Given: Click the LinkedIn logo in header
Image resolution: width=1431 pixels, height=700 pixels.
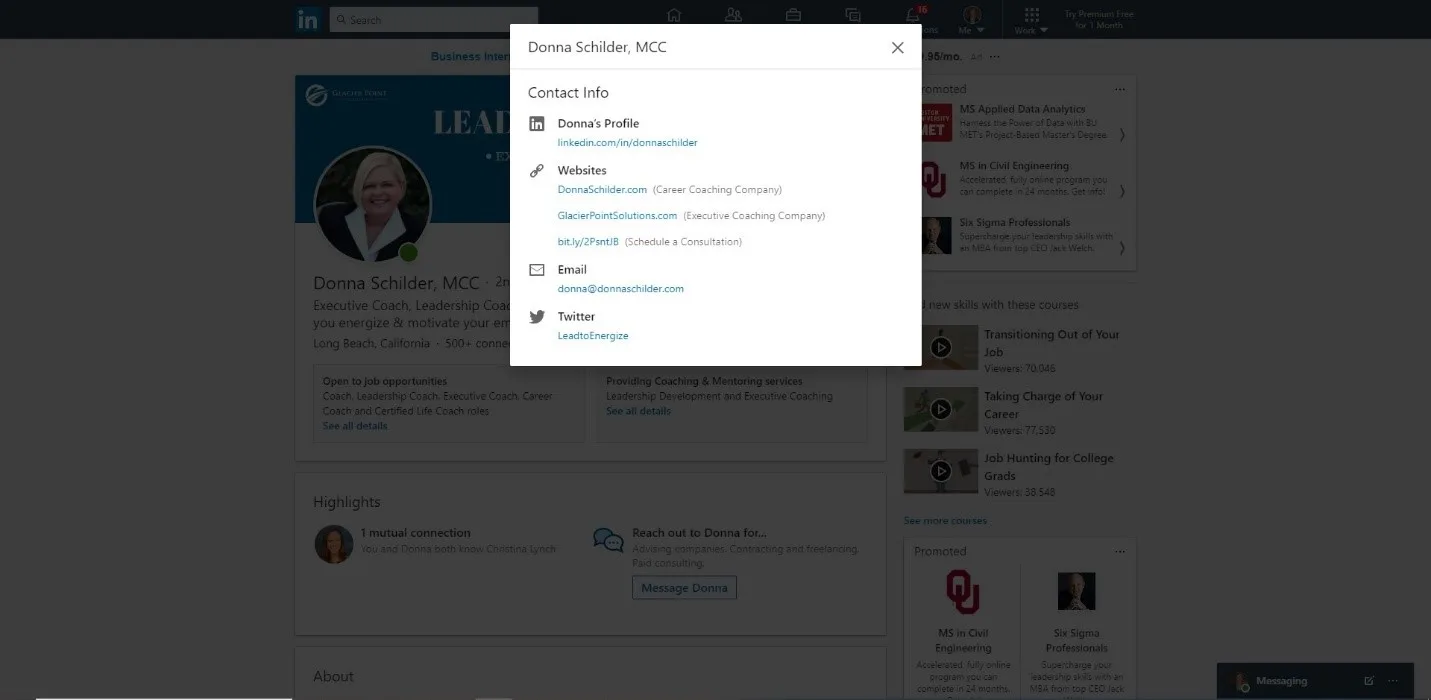Looking at the screenshot, I should click(307, 19).
